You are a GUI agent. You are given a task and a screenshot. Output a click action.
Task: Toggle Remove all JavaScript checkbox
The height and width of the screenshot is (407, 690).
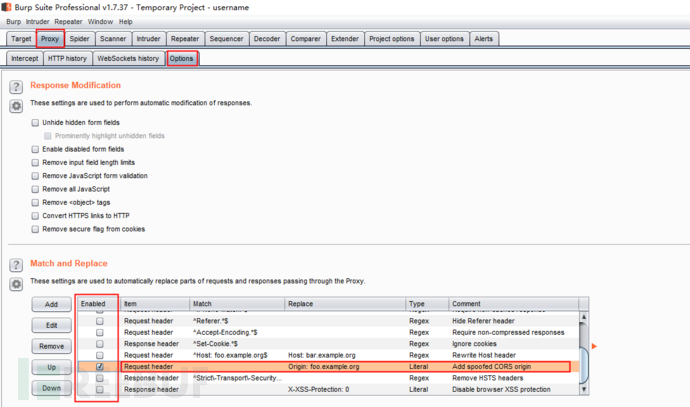(x=36, y=188)
